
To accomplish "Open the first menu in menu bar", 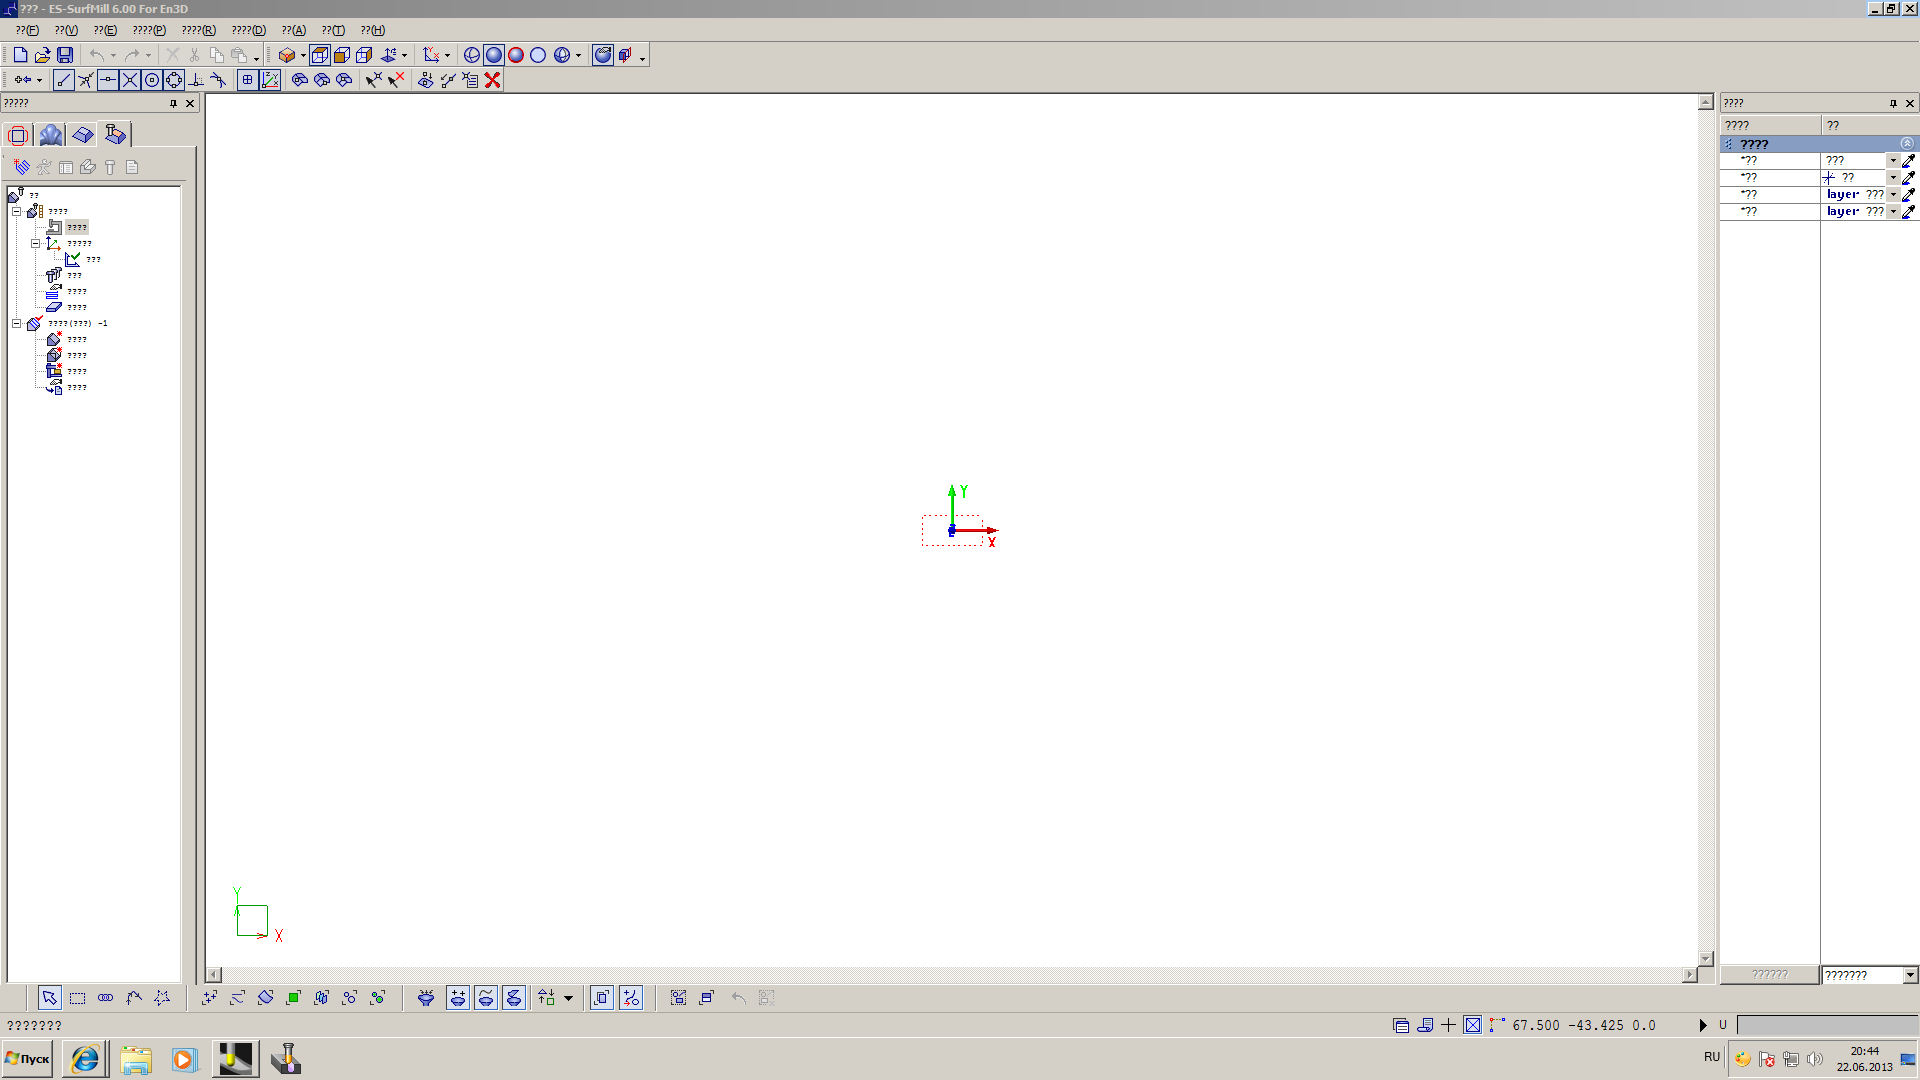I will click(x=27, y=30).
